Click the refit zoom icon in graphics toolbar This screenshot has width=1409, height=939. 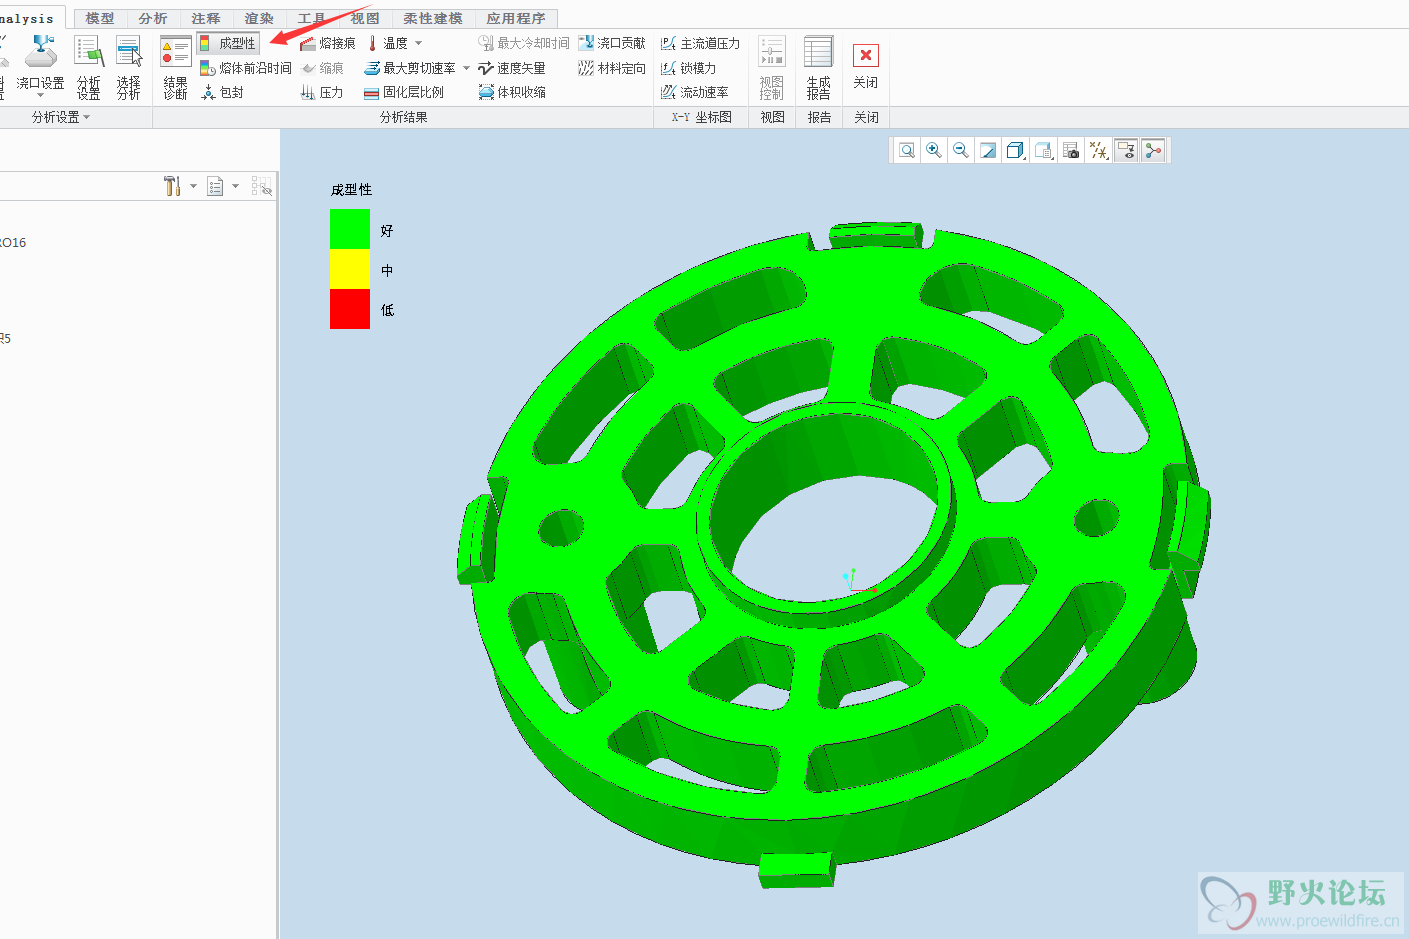907,150
